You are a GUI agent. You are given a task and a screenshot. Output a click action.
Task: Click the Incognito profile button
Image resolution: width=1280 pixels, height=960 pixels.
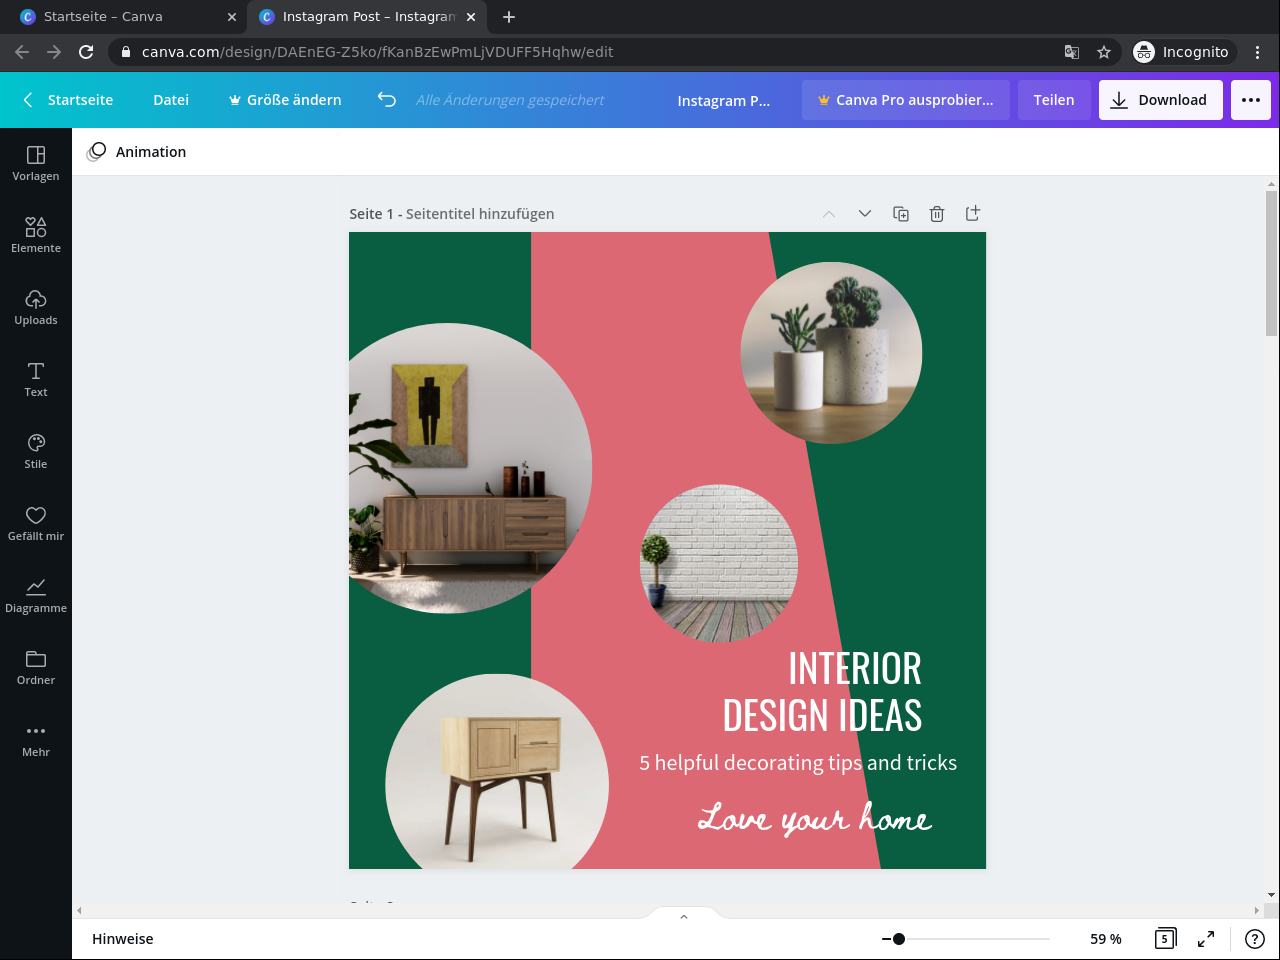point(1182,52)
